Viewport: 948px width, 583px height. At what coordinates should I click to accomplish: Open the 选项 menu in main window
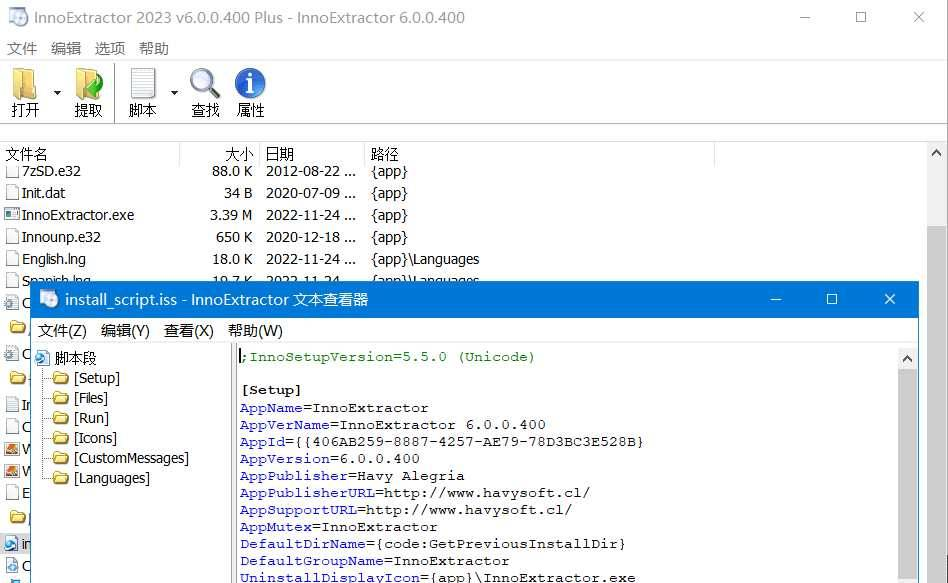(110, 48)
